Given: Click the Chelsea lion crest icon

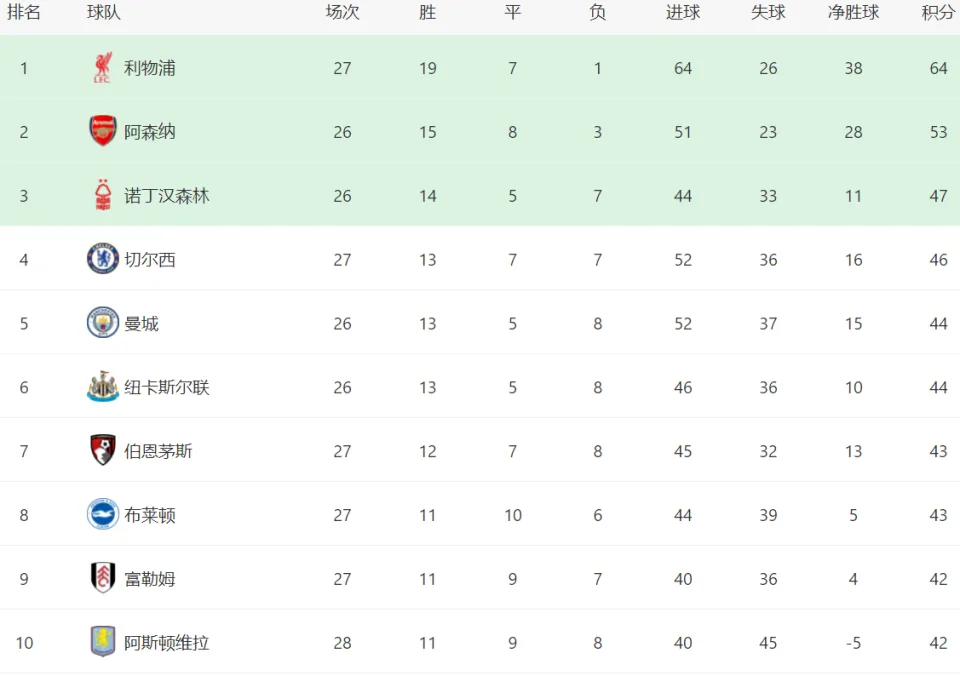Looking at the screenshot, I should [103, 259].
